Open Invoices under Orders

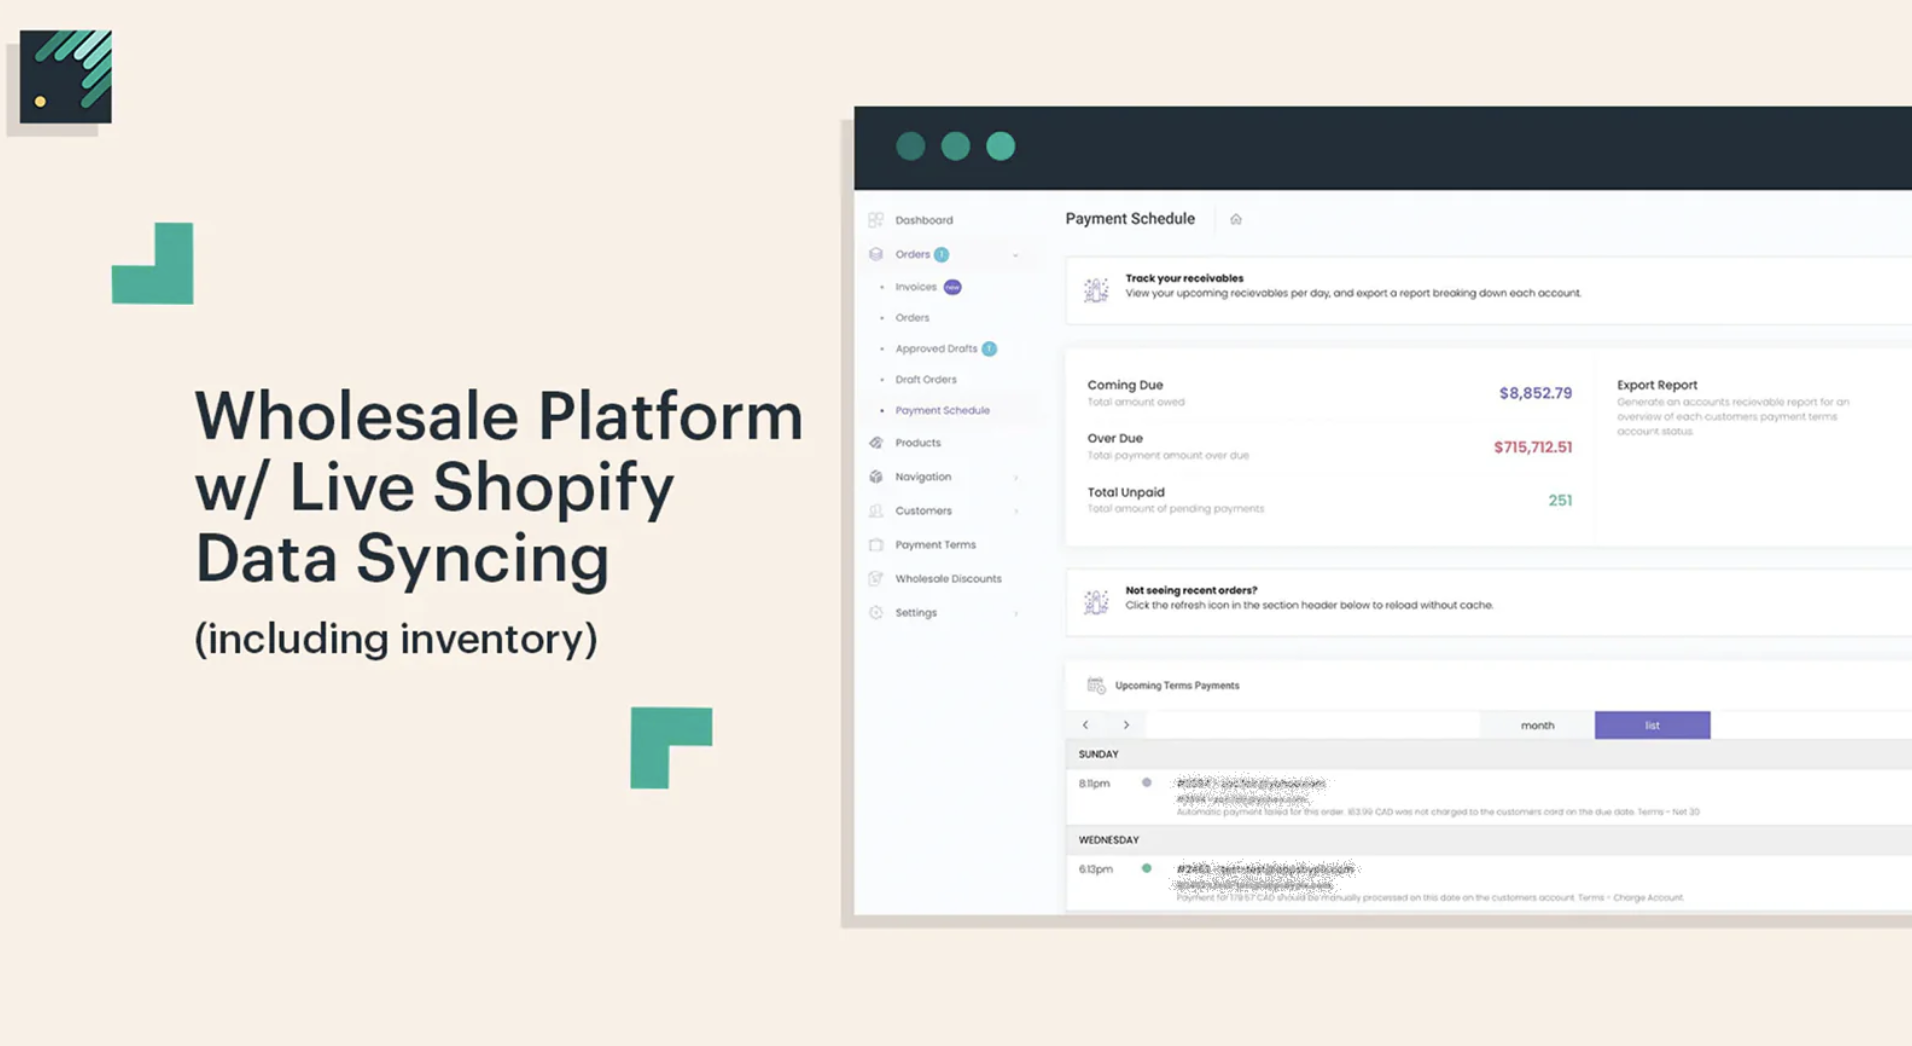pos(916,287)
